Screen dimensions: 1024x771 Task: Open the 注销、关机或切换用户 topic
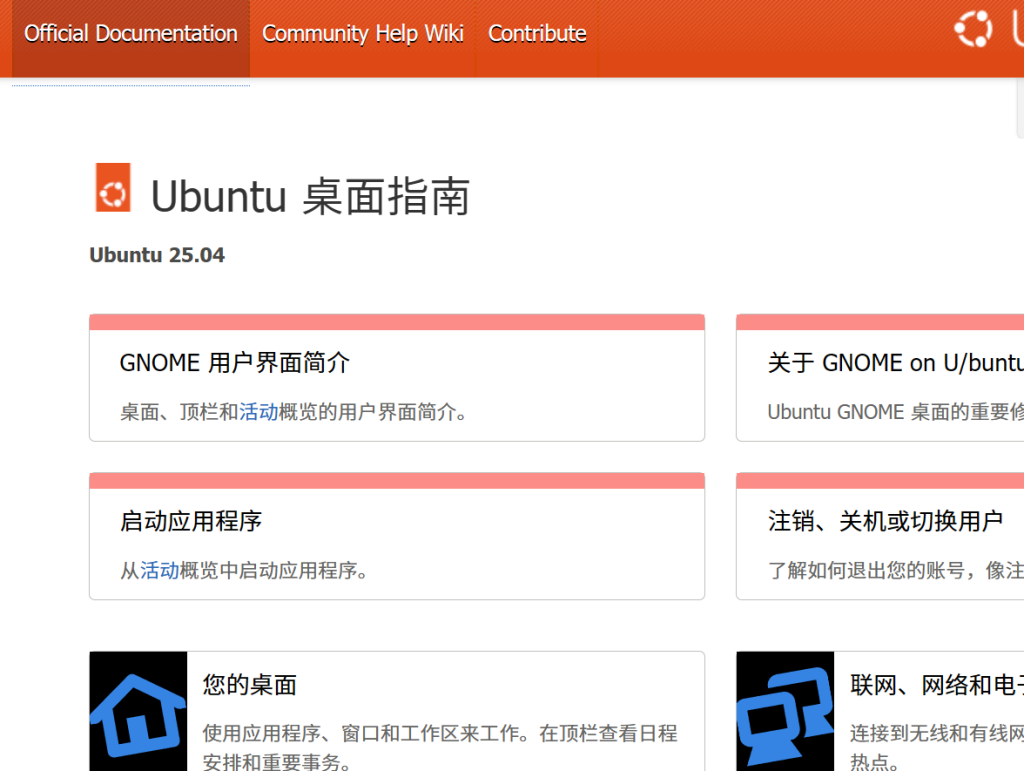click(885, 522)
